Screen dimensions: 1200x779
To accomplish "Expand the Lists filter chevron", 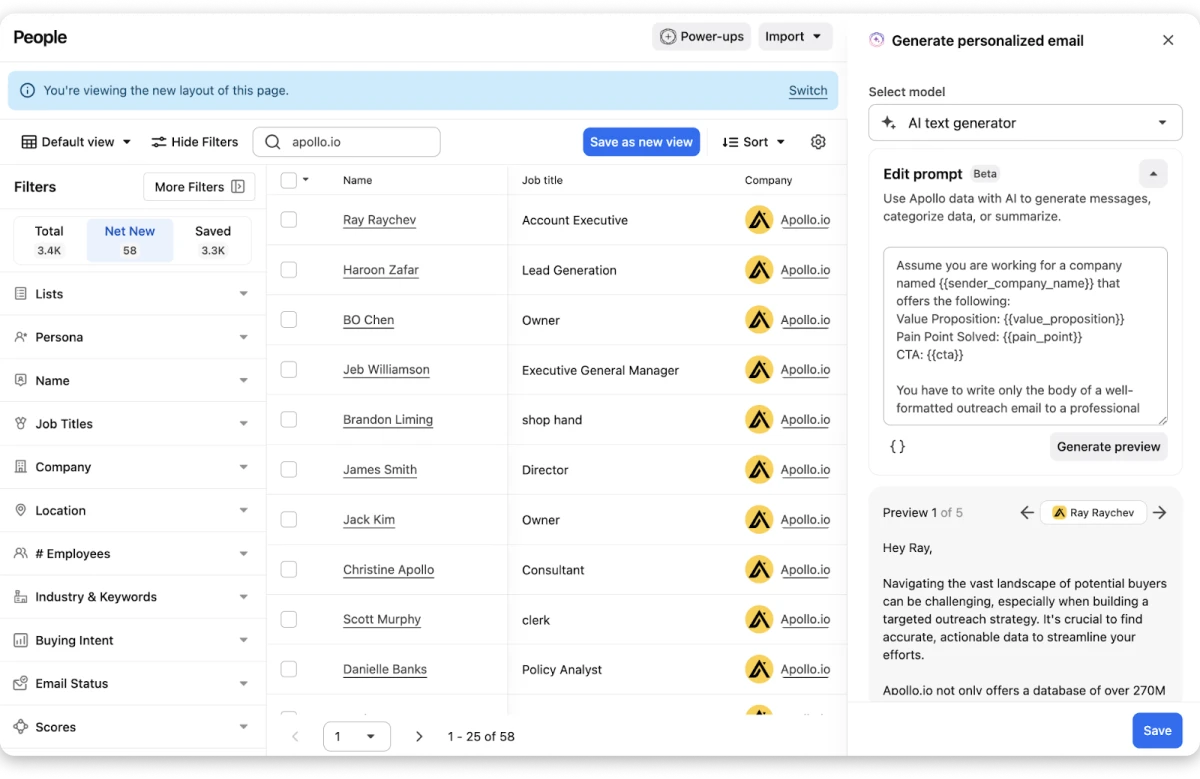I will [243, 294].
